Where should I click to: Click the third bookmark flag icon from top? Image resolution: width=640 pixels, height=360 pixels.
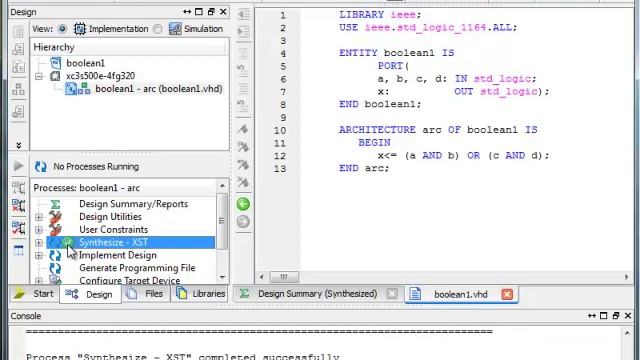point(243,165)
